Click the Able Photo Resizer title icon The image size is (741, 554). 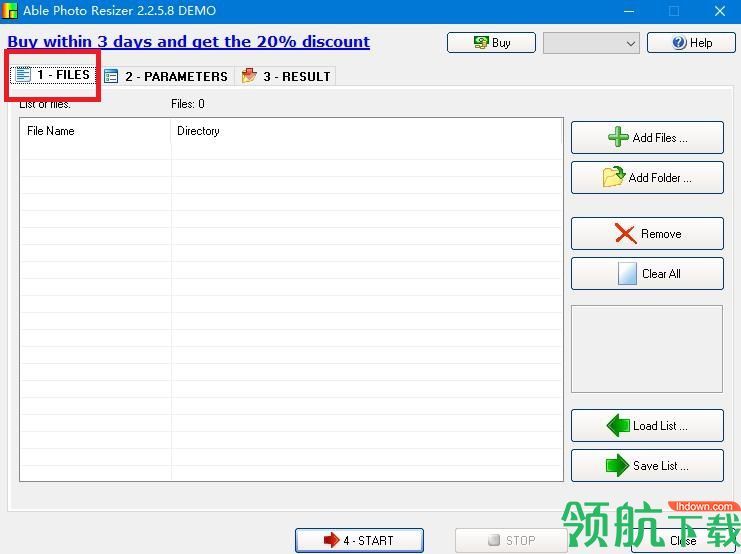click(9, 10)
